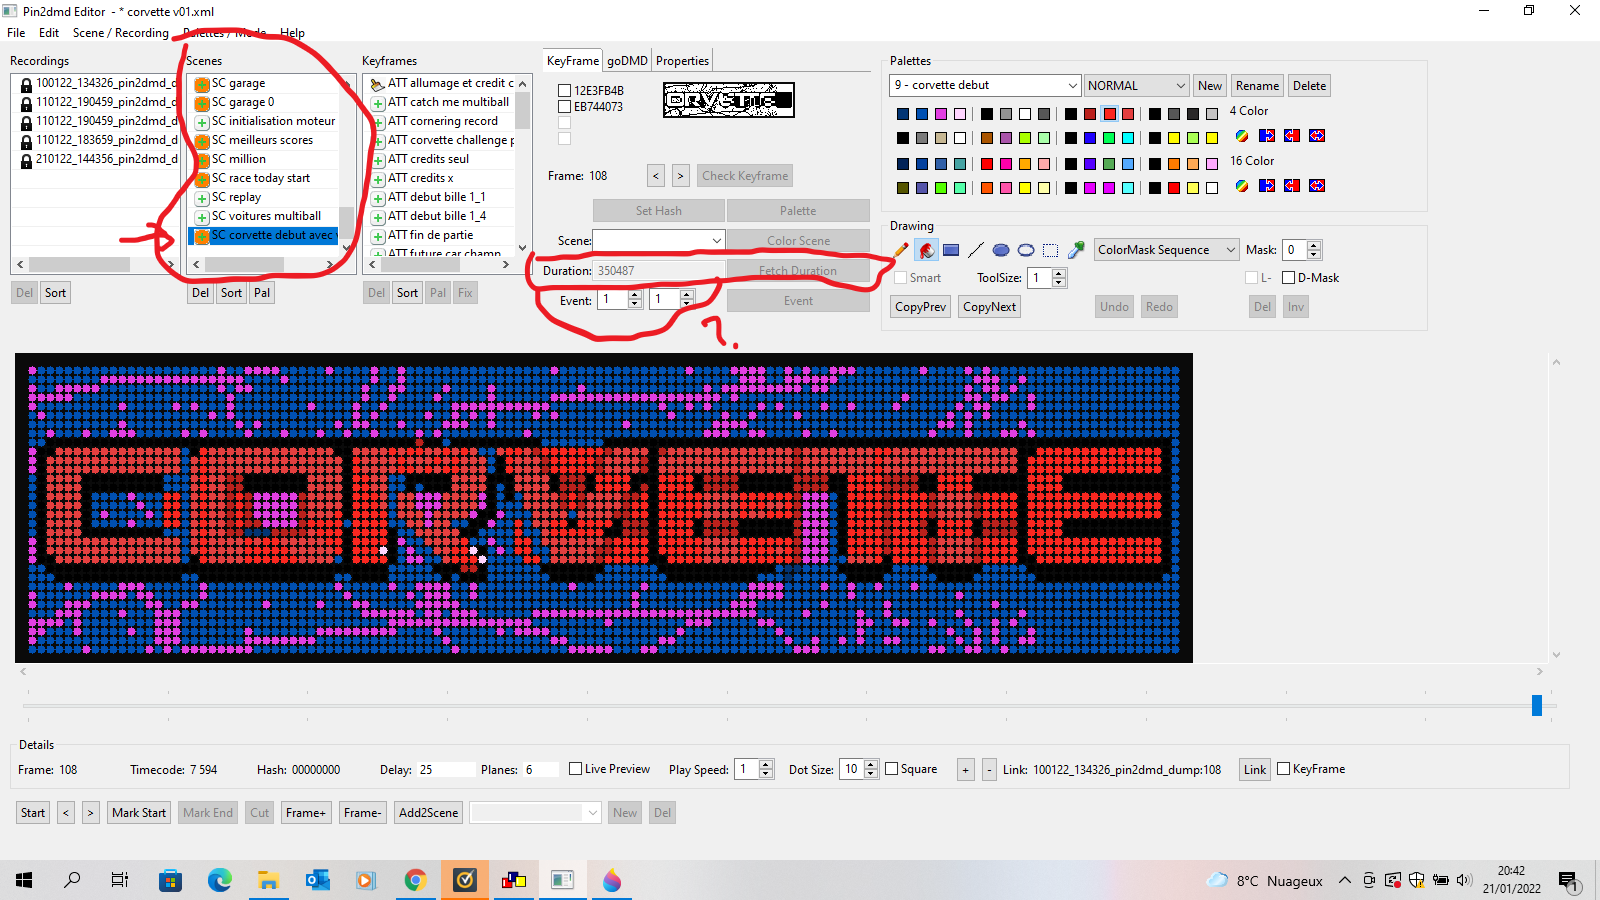Select the filled rectangle tool

click(x=951, y=250)
